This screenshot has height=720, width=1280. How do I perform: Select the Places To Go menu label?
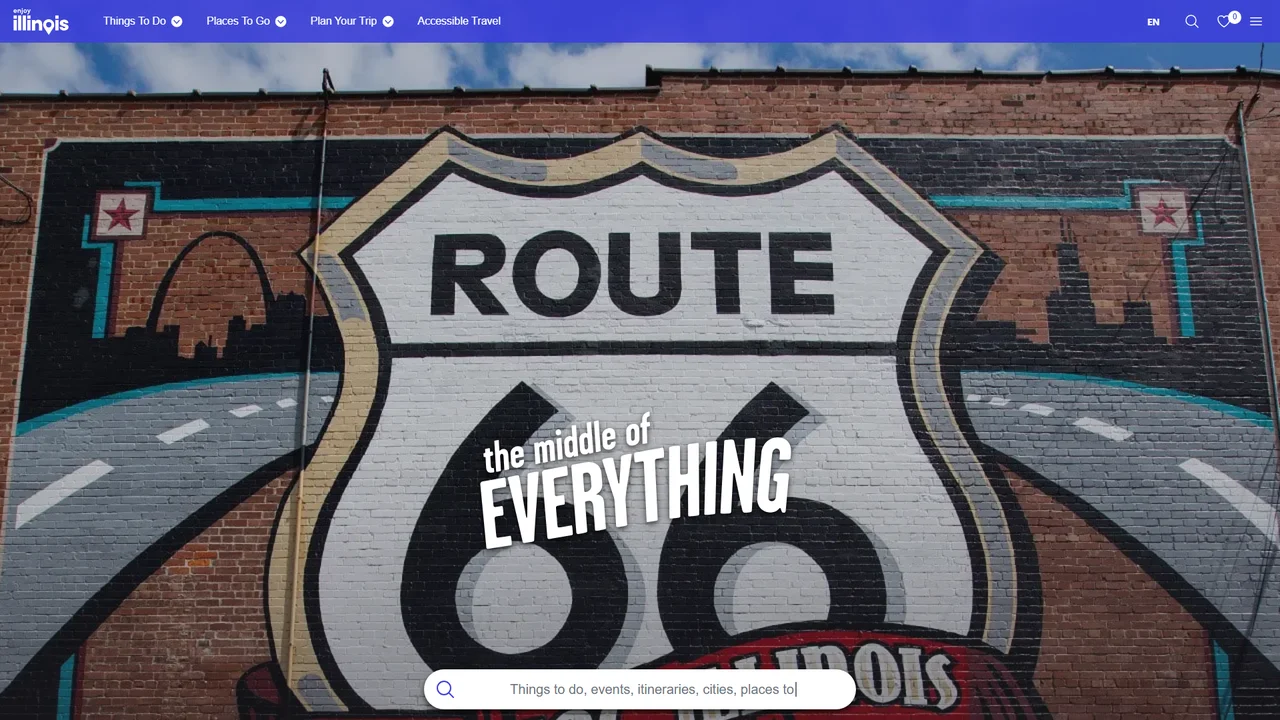(x=238, y=21)
